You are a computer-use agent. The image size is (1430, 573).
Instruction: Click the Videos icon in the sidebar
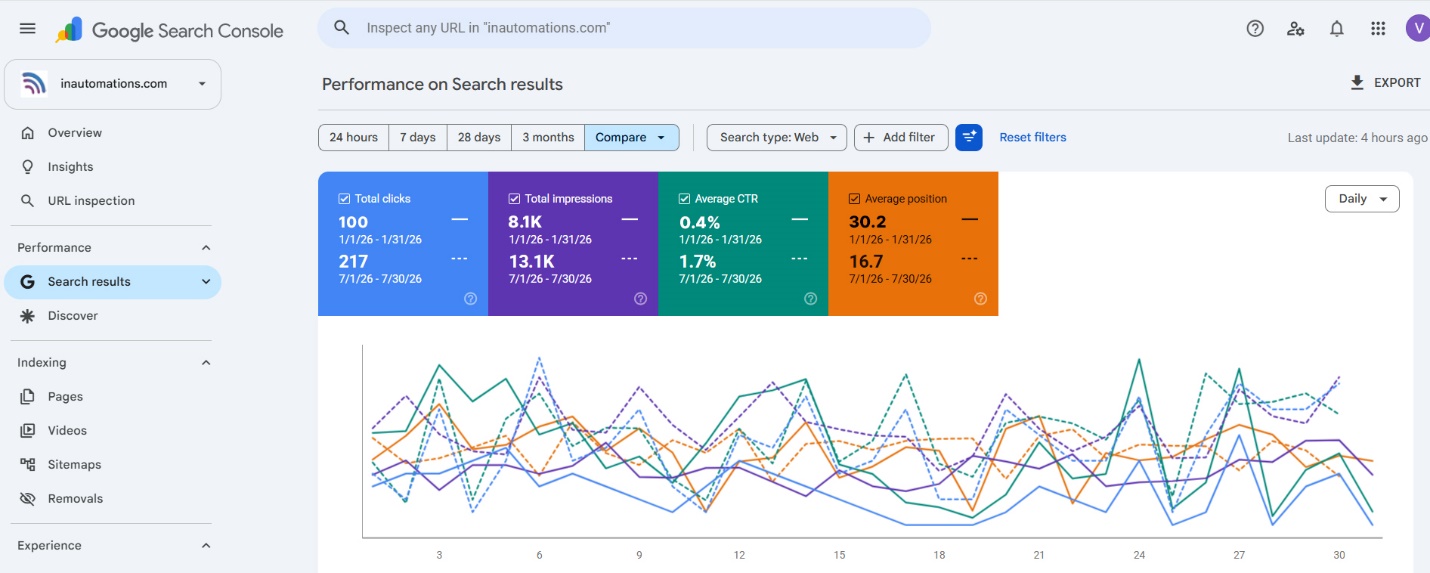tap(28, 431)
